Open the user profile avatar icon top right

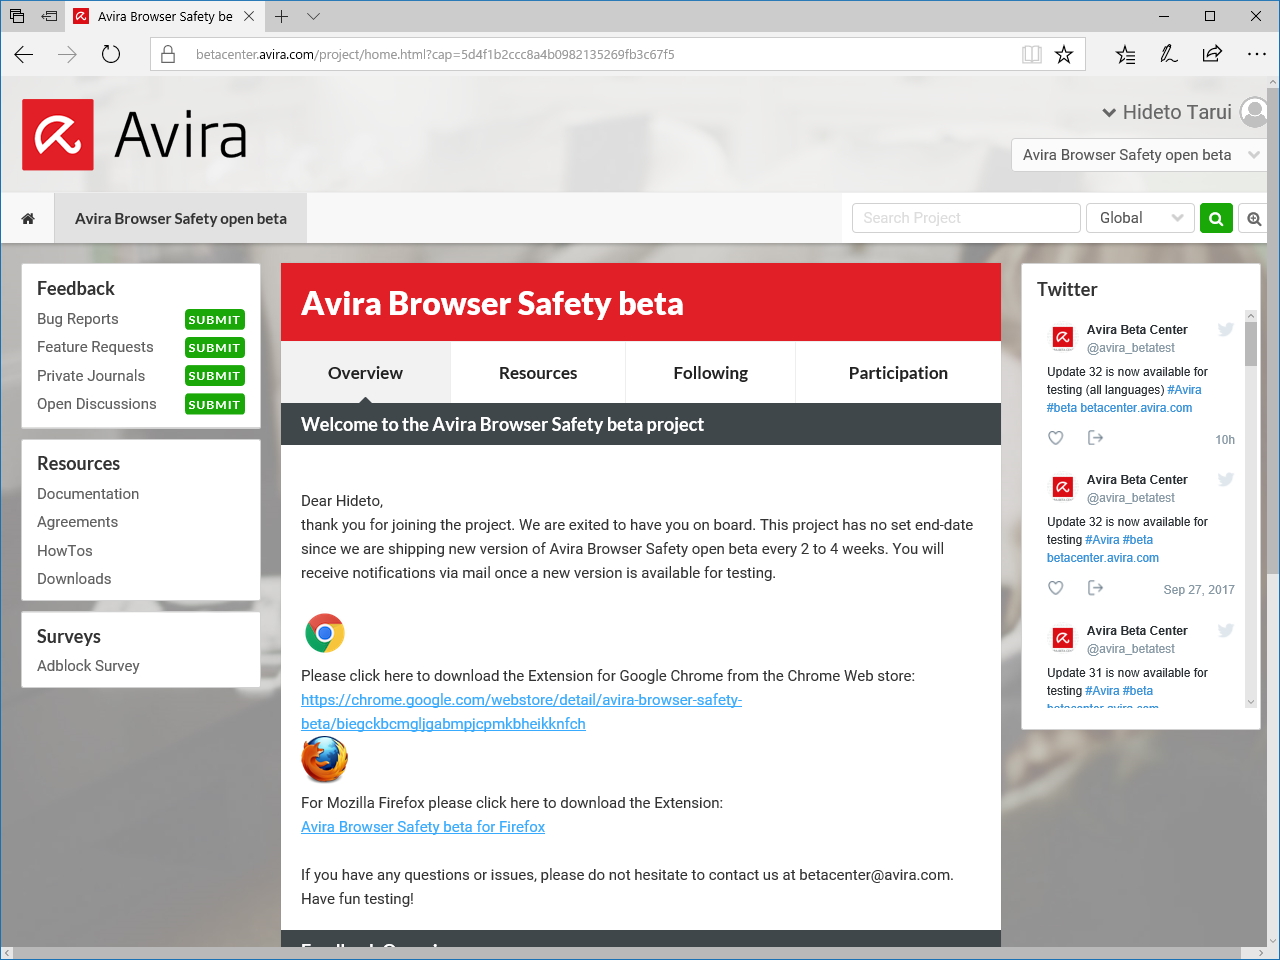click(1253, 112)
